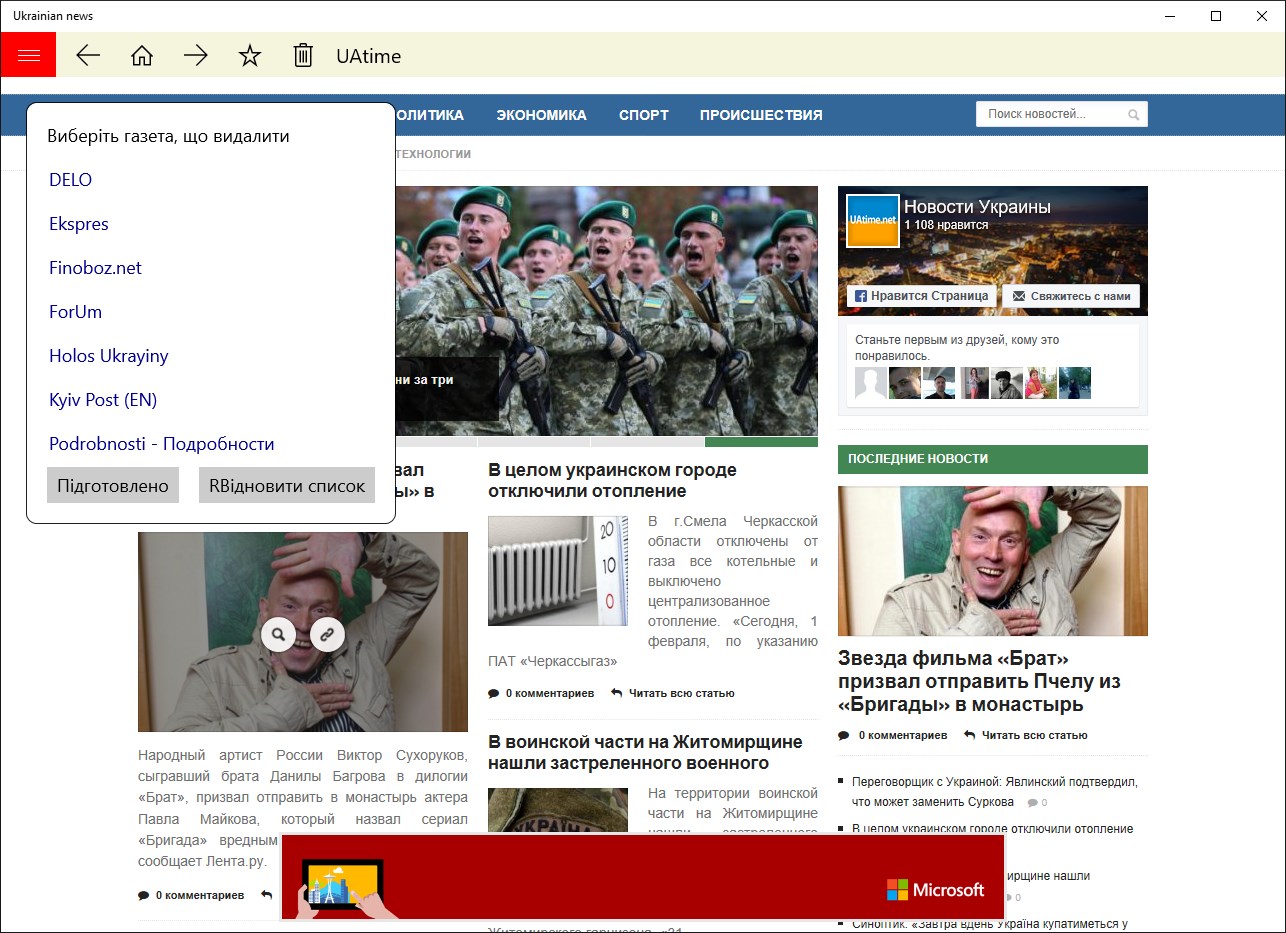Open 0 комментариев under the heating article
Screen dimensions: 1286x933
(541, 693)
